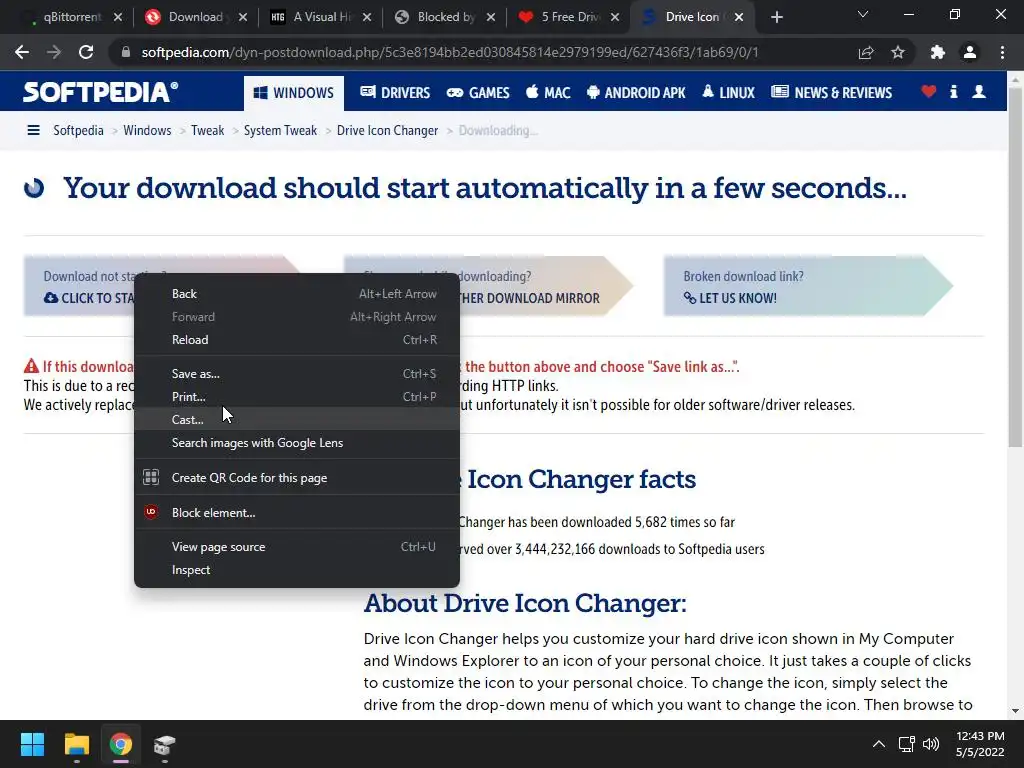This screenshot has height=768, width=1024.
Task: Choose Back in the context menu
Action: [x=296, y=294]
